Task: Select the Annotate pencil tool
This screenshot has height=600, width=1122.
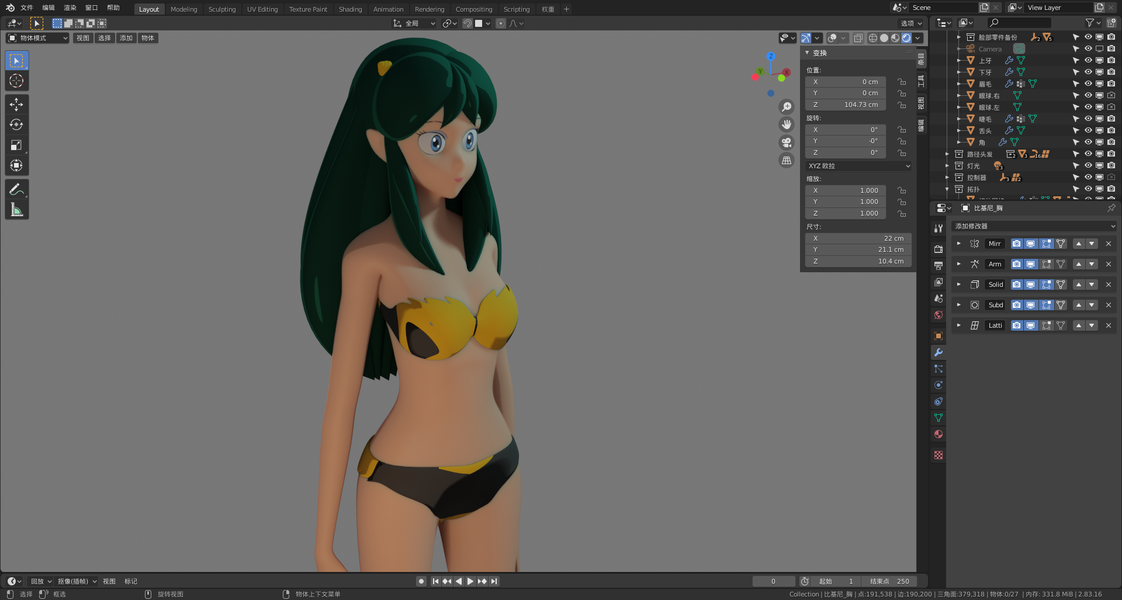Action: click(16, 190)
